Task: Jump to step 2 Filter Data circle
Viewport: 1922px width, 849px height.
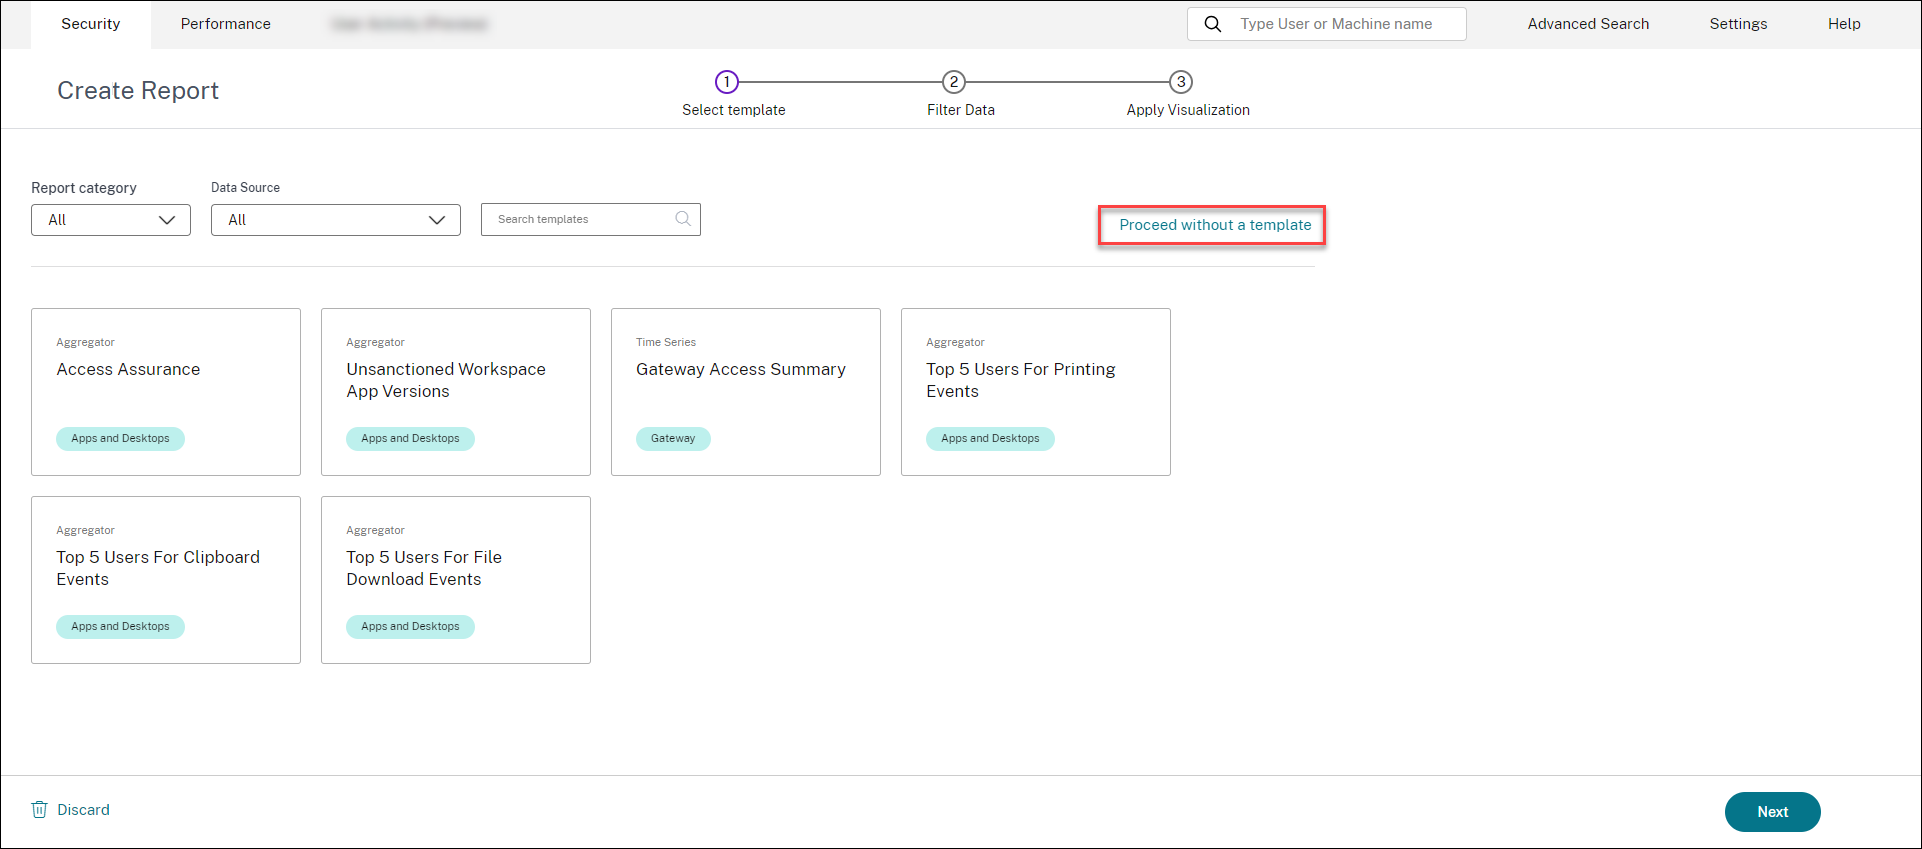Action: pyautogui.click(x=954, y=82)
